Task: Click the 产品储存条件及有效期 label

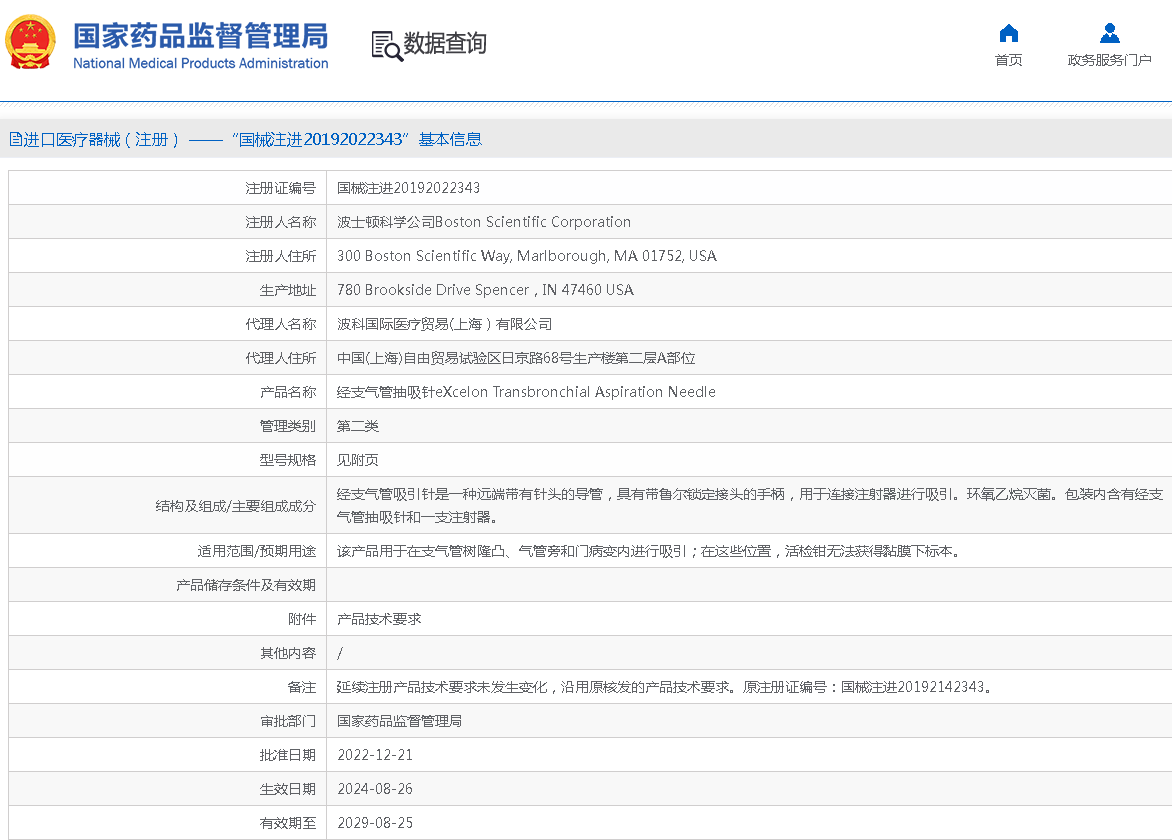Action: click(246, 585)
